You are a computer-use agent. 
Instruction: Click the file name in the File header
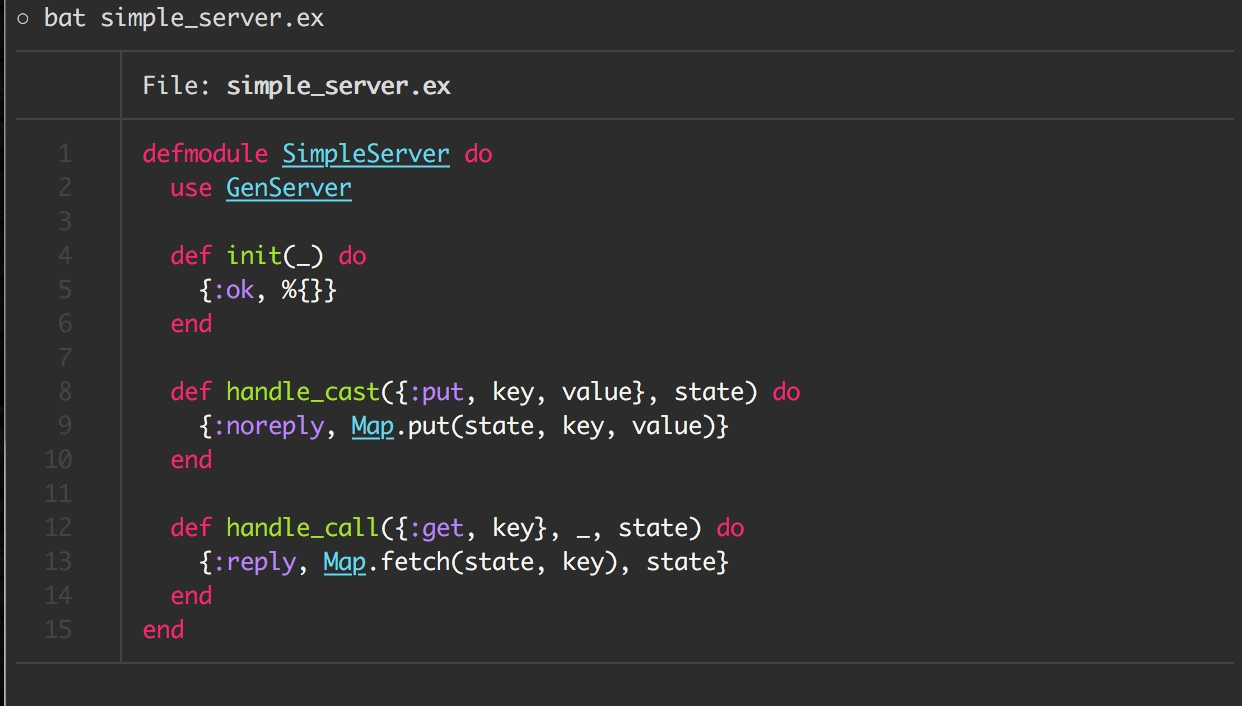click(338, 86)
